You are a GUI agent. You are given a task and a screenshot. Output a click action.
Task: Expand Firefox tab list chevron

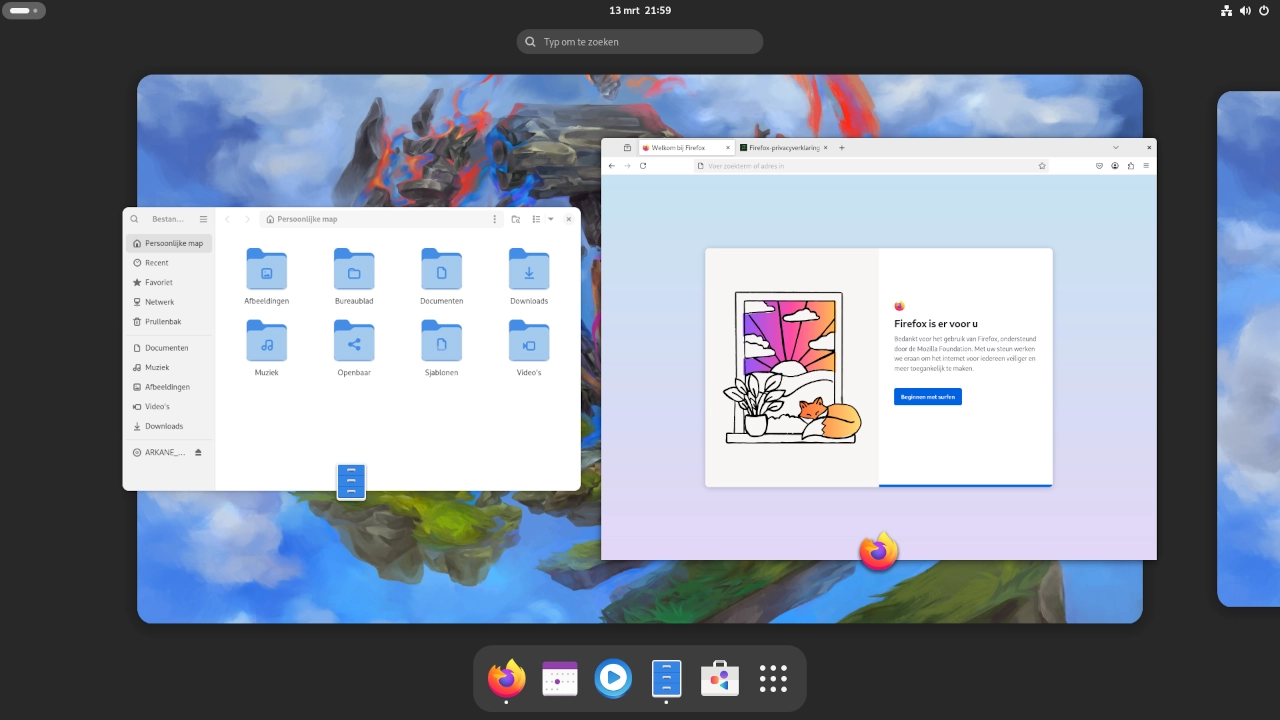coord(1116,147)
